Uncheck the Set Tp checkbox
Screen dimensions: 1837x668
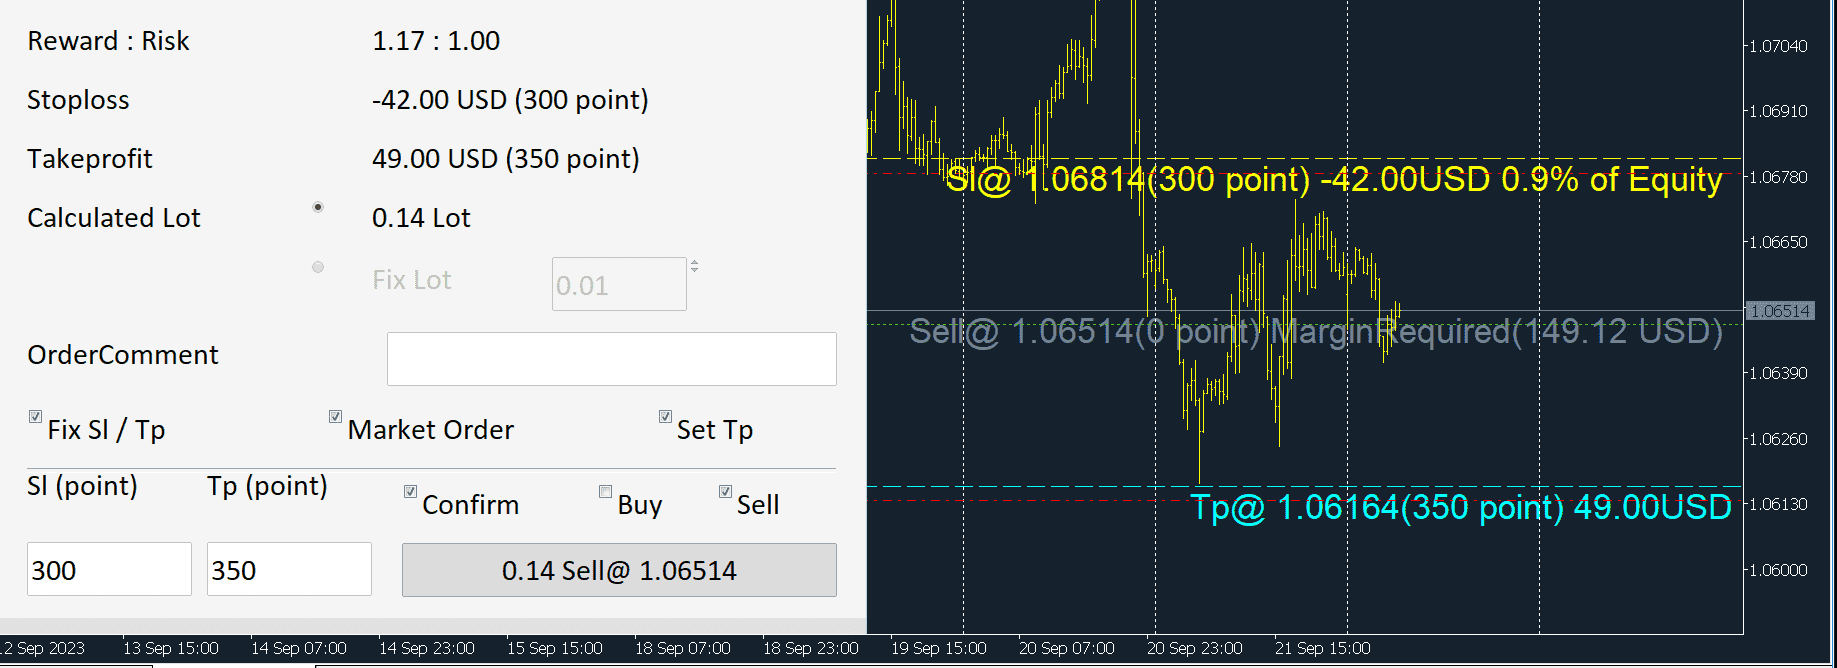[x=665, y=416]
